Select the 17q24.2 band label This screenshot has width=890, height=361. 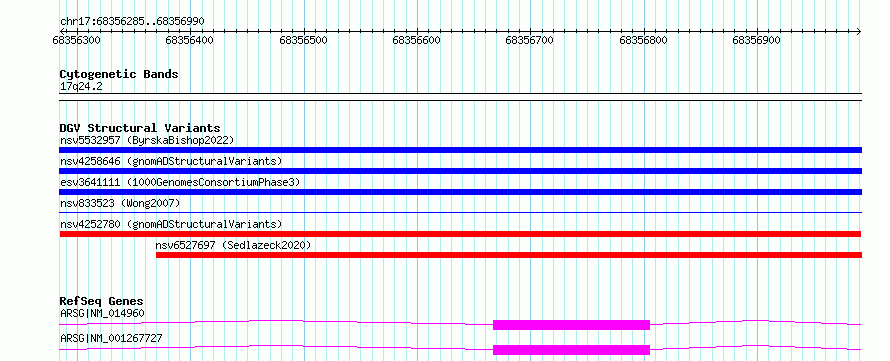(82, 87)
